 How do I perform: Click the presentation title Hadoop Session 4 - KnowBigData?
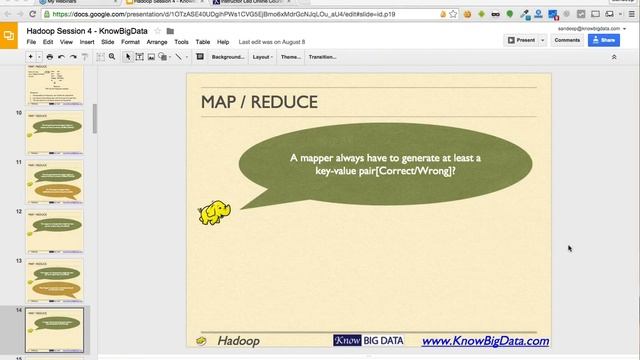(87, 31)
